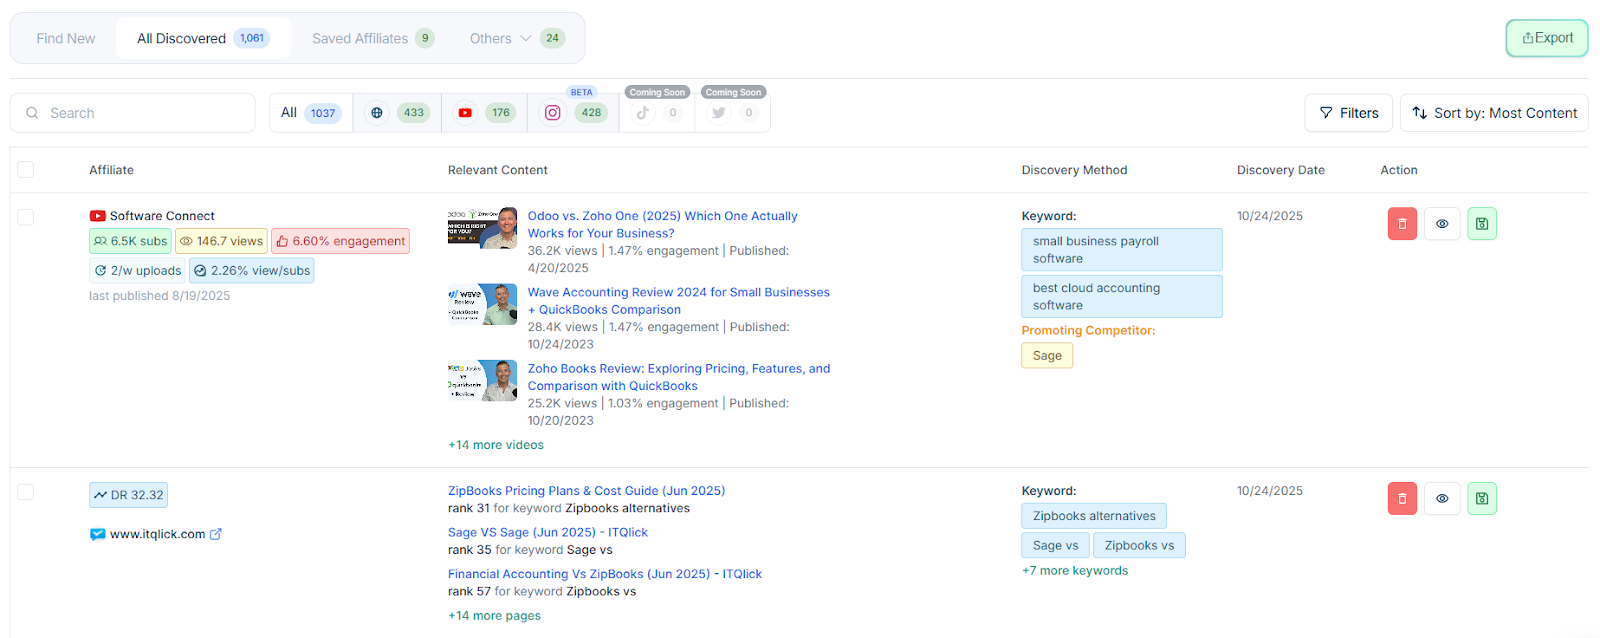The height and width of the screenshot is (638, 1600).
Task: Check the Software Connect row checkbox
Action: tap(26, 217)
